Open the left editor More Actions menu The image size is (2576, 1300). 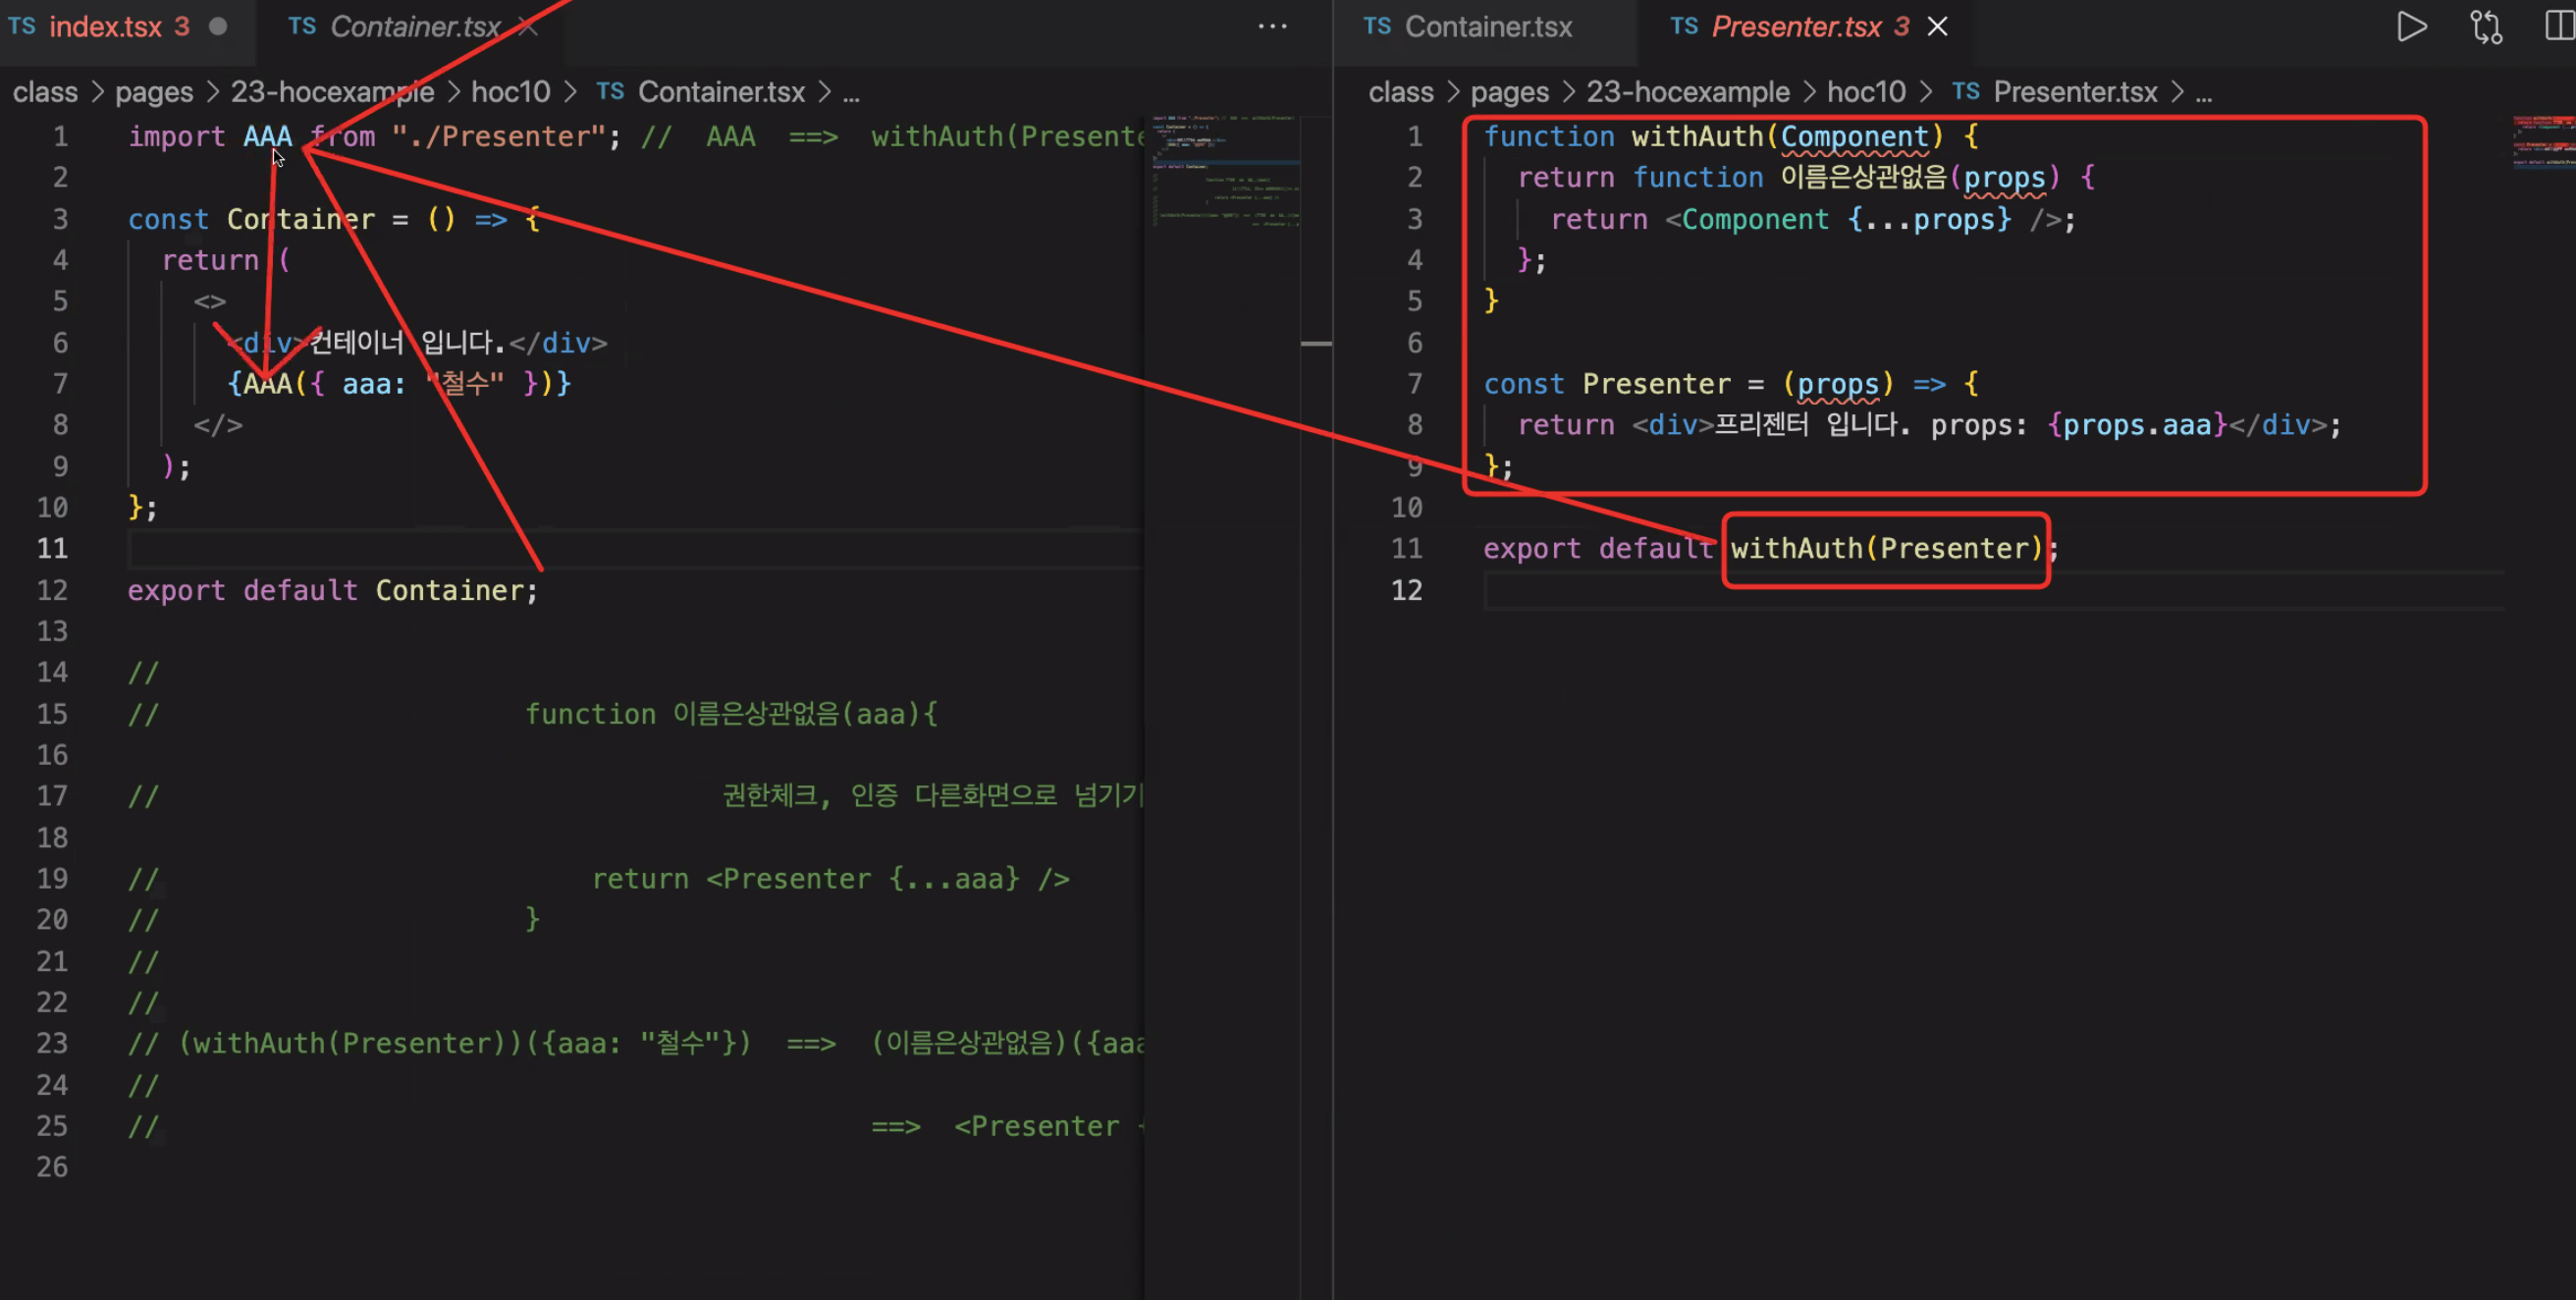click(1272, 27)
